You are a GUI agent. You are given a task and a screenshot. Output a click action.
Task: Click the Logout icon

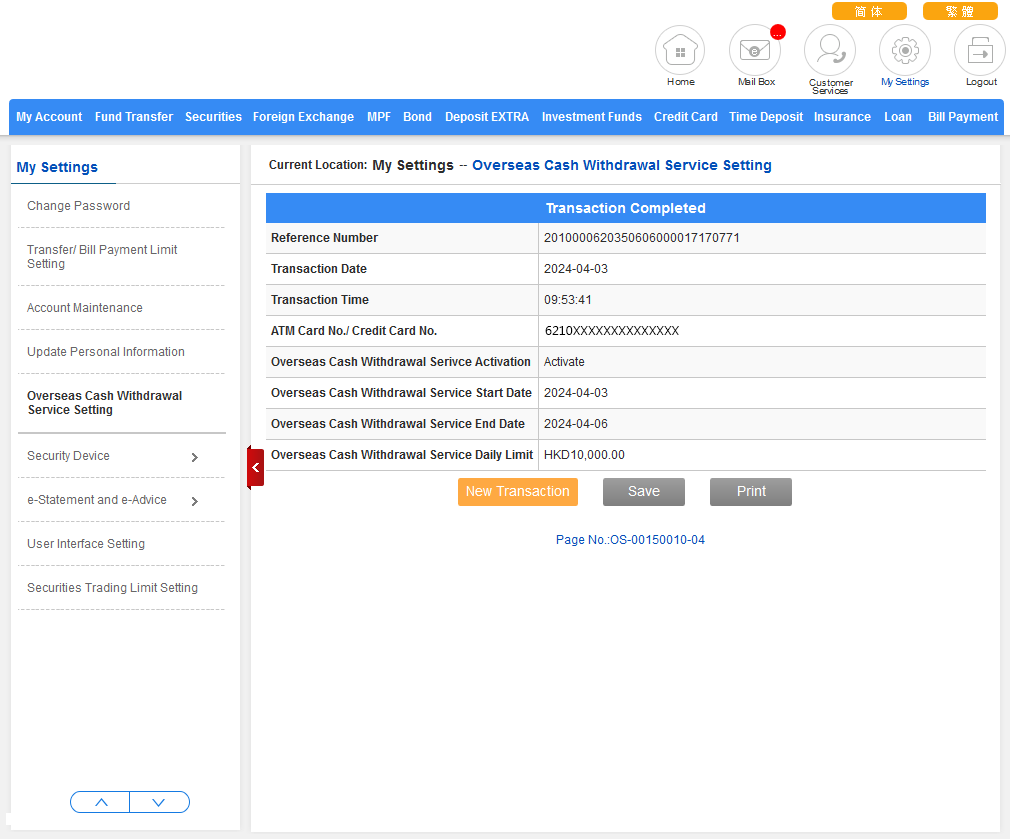click(980, 50)
